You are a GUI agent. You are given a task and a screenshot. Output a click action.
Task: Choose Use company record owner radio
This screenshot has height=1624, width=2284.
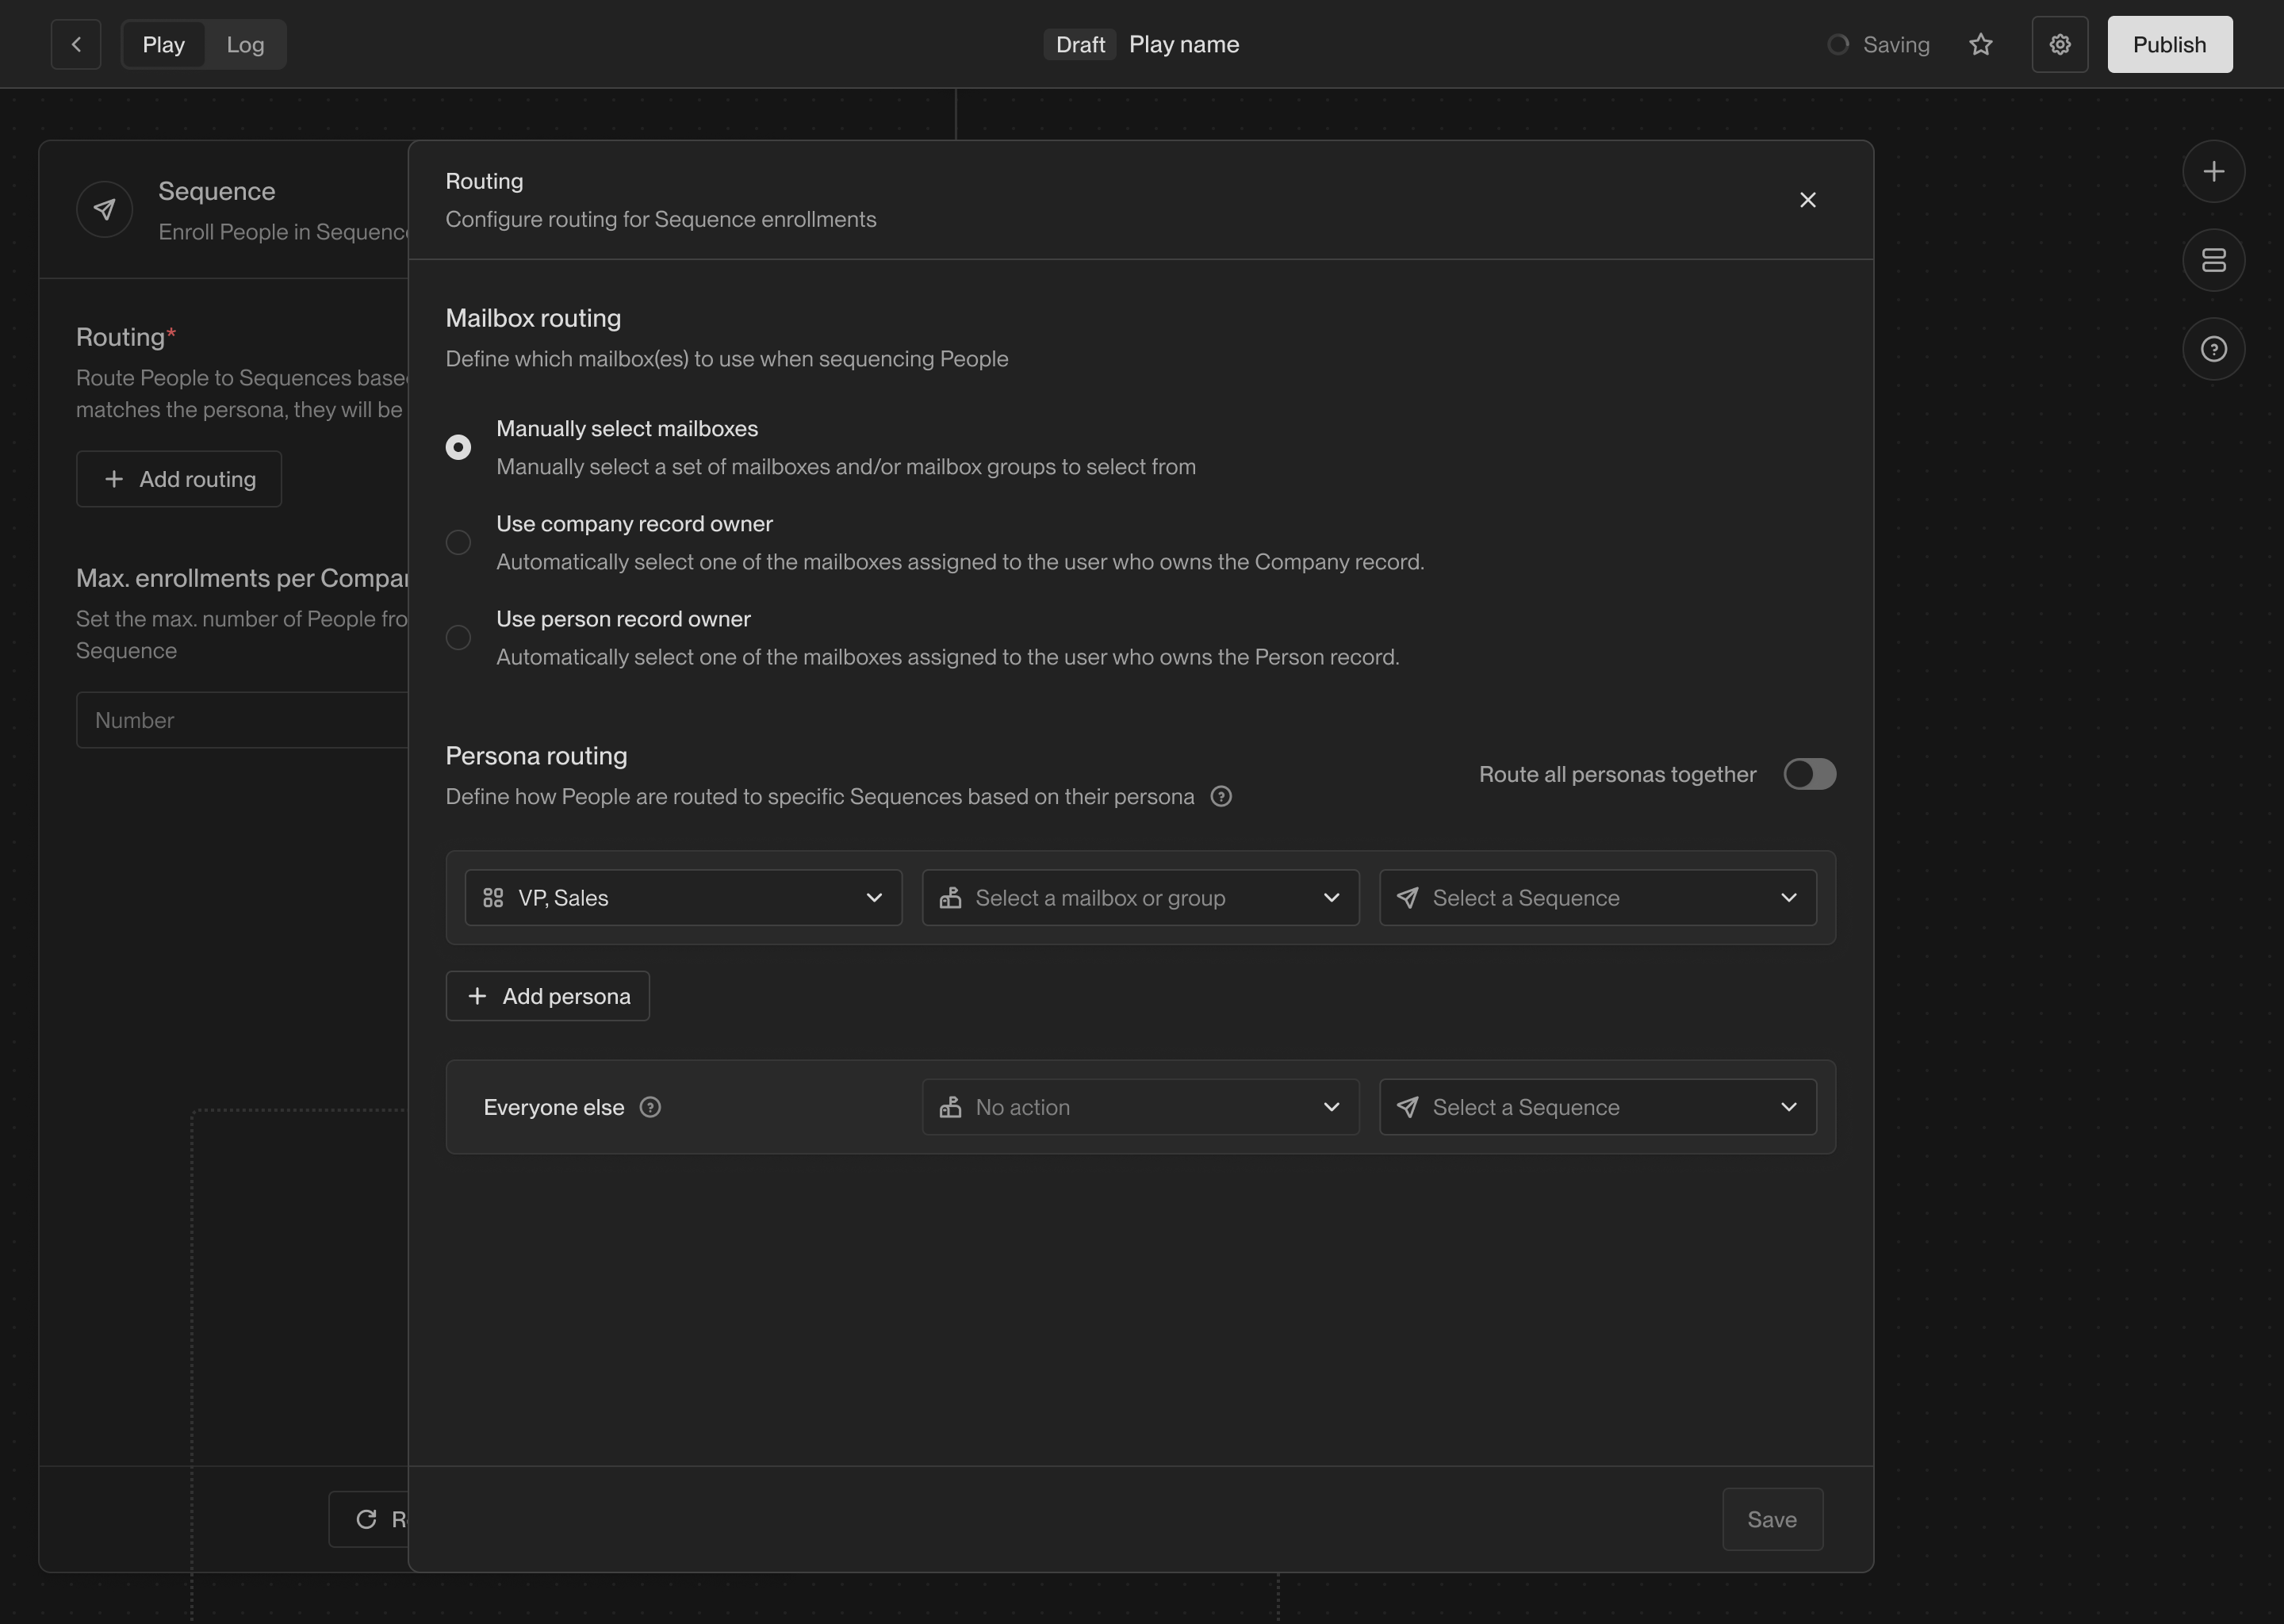[x=458, y=542]
